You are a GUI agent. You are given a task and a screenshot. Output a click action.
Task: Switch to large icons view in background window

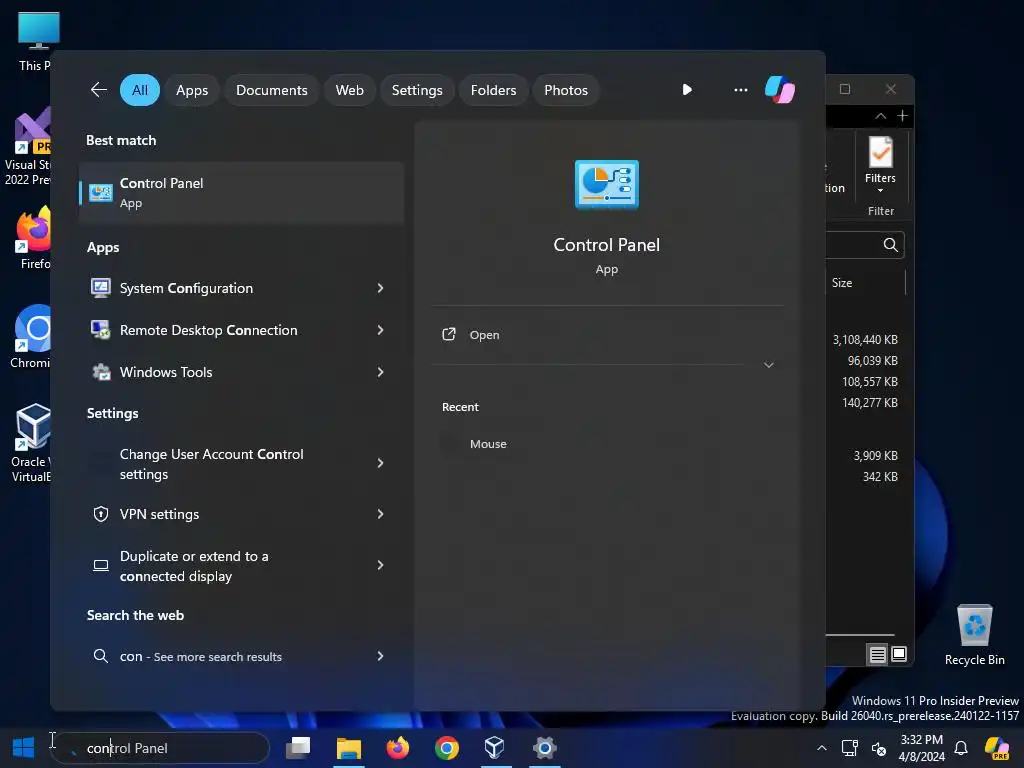(x=899, y=654)
